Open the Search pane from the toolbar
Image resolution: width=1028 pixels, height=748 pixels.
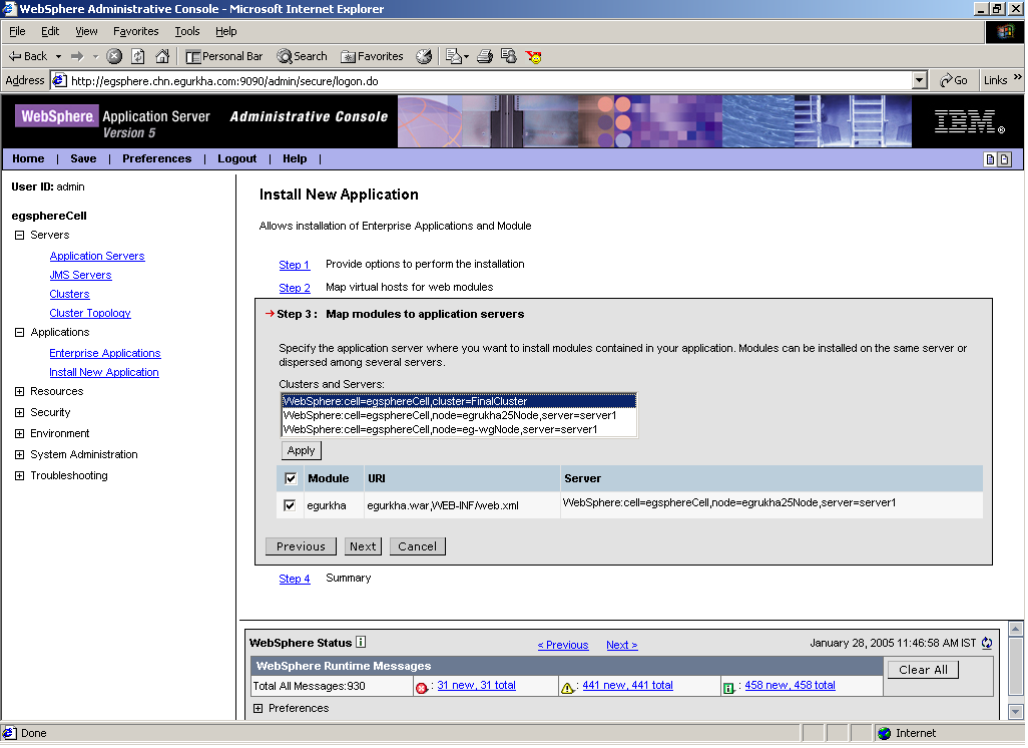coord(302,56)
